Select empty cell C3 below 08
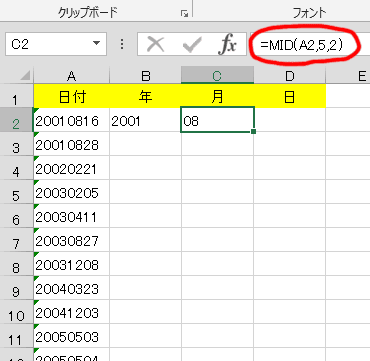The height and width of the screenshot is (361, 370). coord(217,144)
